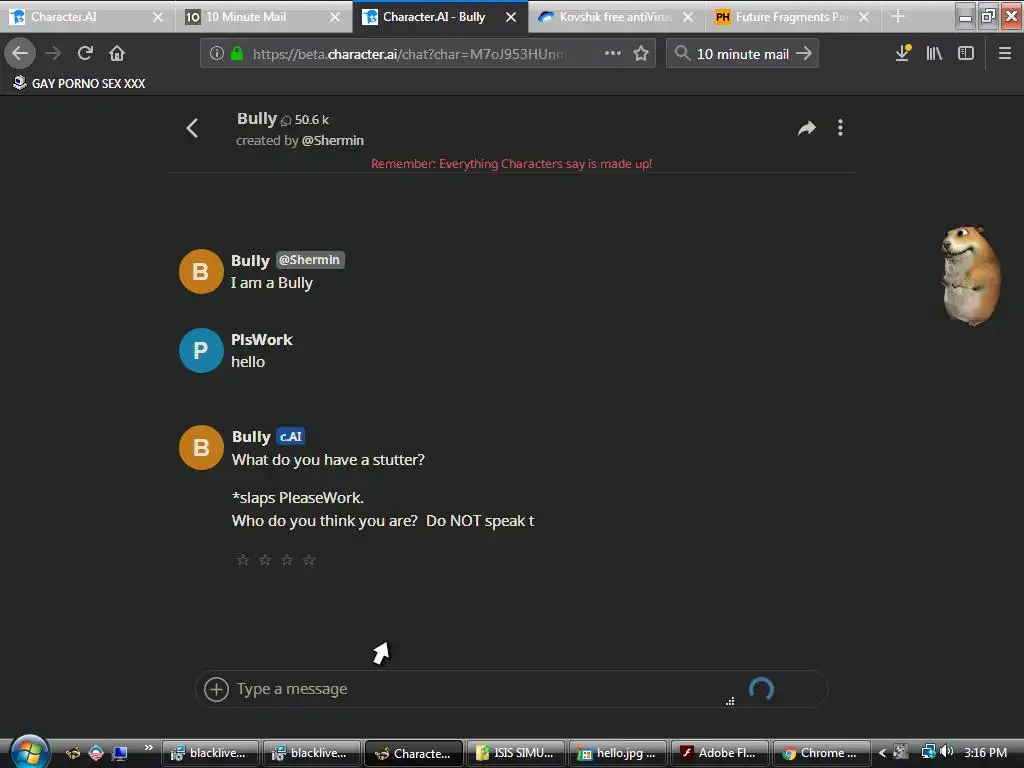Rate the reply four stars

pos(309,560)
